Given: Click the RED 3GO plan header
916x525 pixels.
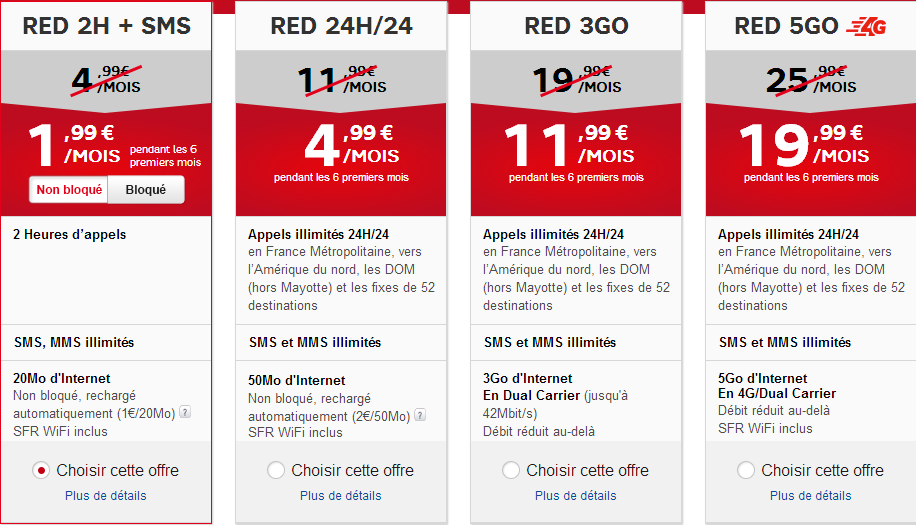Looking at the screenshot, I should point(576,26).
